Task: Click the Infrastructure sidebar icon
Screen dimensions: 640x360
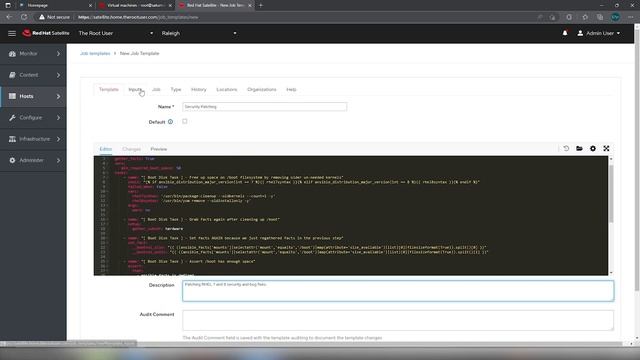Action: click(12, 139)
